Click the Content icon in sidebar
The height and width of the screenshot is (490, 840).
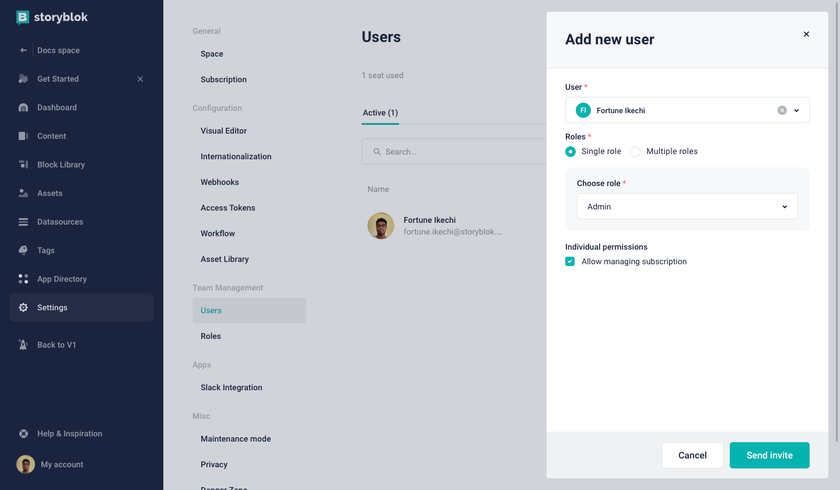(x=23, y=136)
